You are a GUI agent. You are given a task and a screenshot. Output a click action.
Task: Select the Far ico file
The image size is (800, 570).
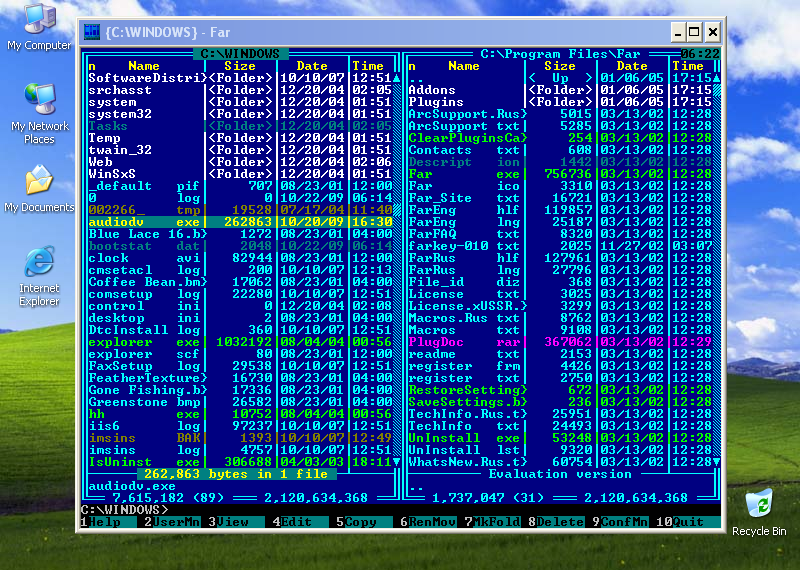(560, 186)
